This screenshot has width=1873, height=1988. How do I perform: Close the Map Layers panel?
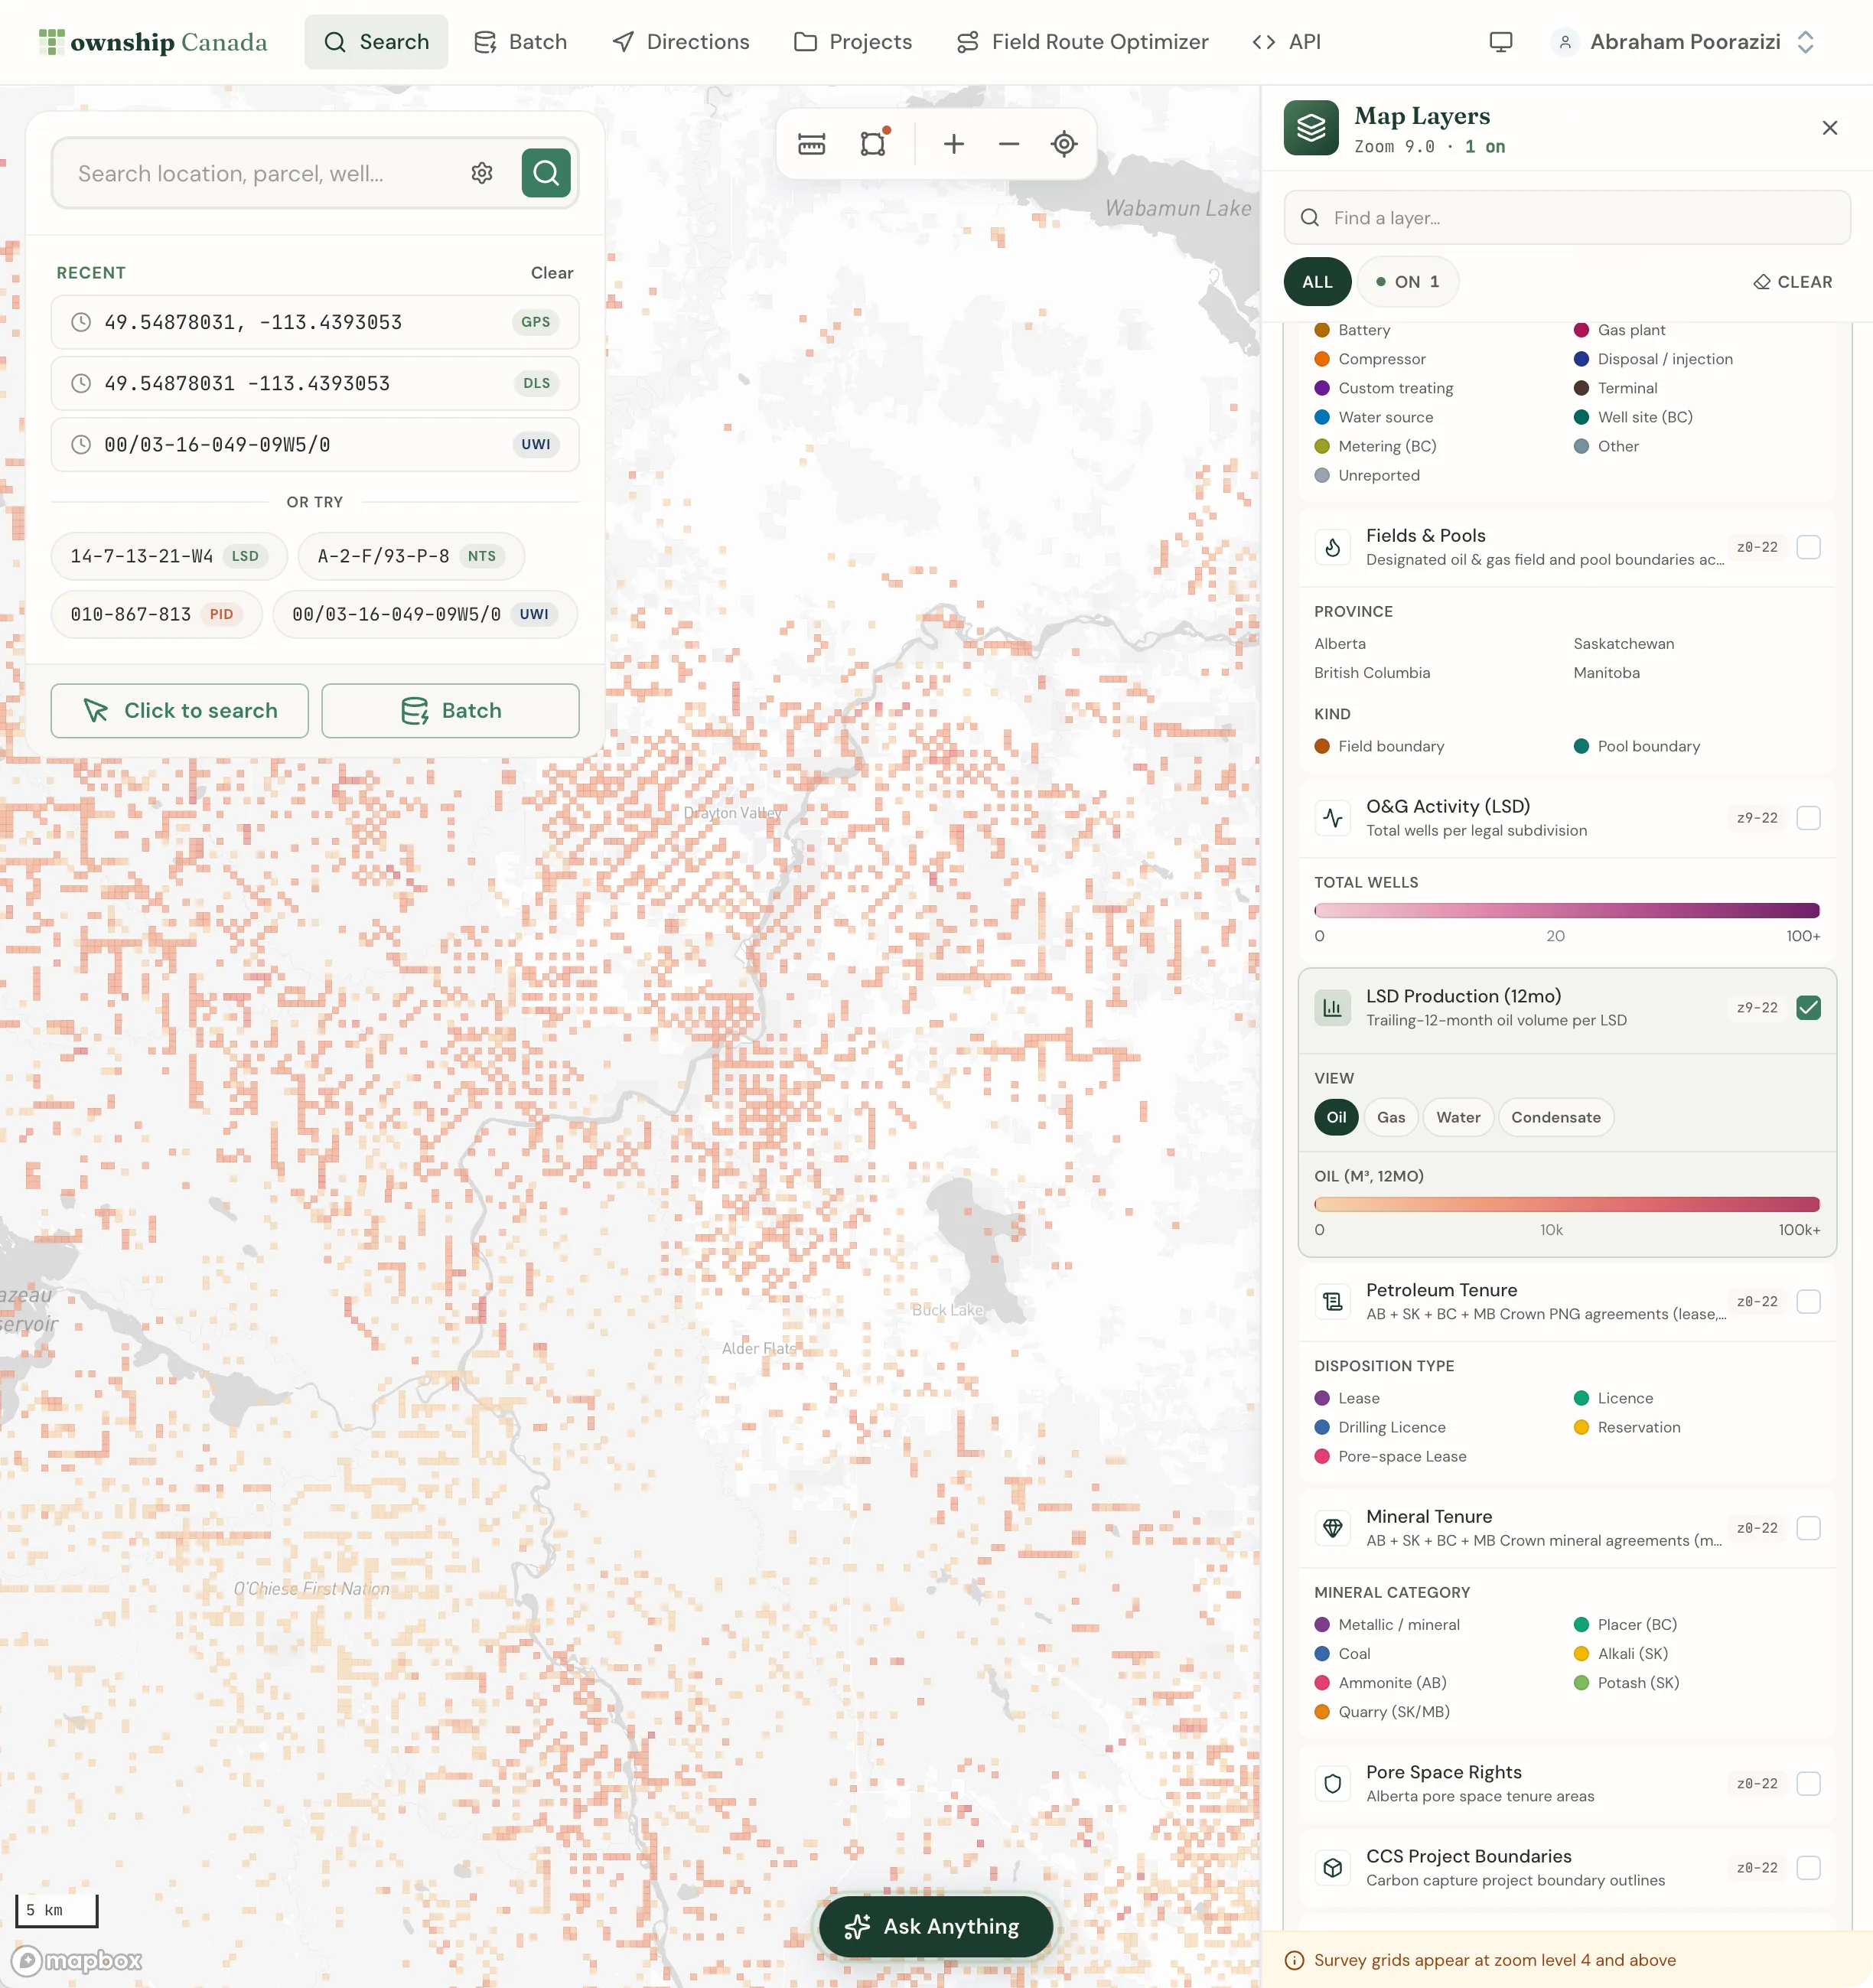(1830, 128)
